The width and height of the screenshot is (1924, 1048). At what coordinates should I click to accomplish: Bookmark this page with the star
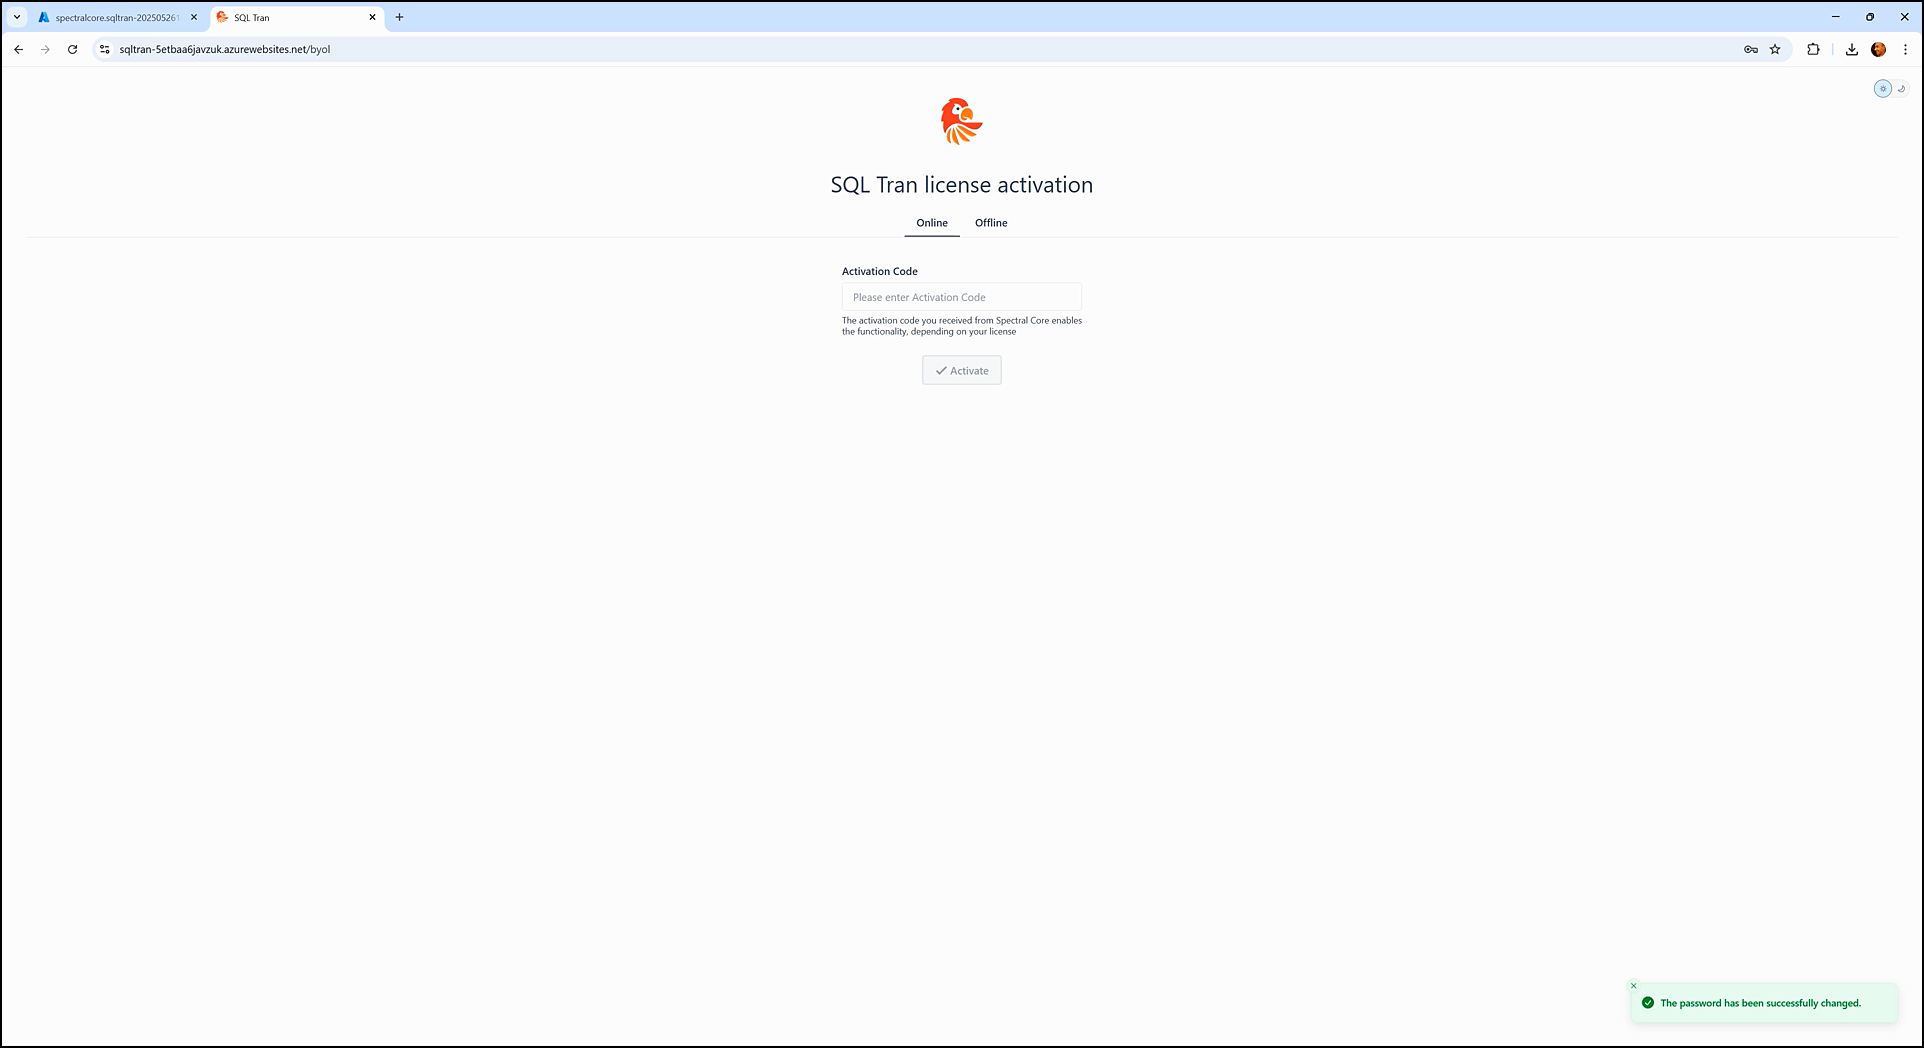[x=1775, y=49]
